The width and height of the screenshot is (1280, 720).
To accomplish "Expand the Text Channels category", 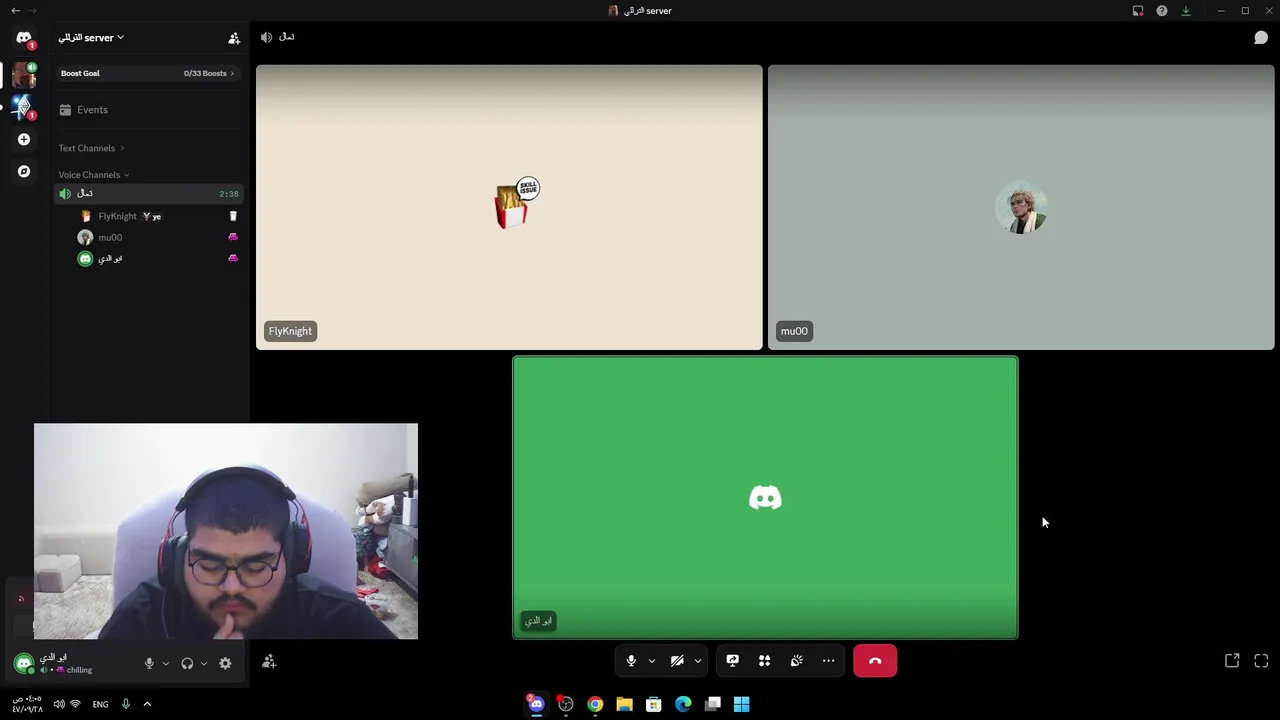I will tap(91, 148).
